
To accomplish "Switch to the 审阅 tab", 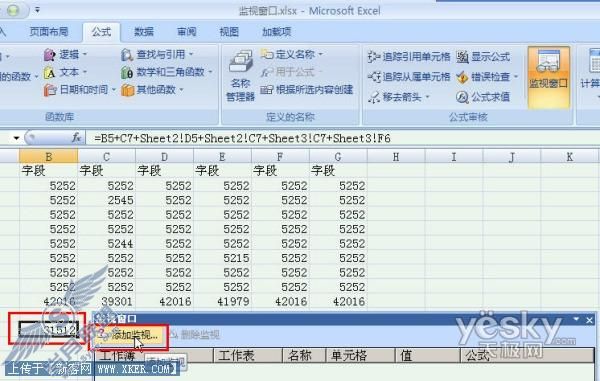I will [x=186, y=32].
